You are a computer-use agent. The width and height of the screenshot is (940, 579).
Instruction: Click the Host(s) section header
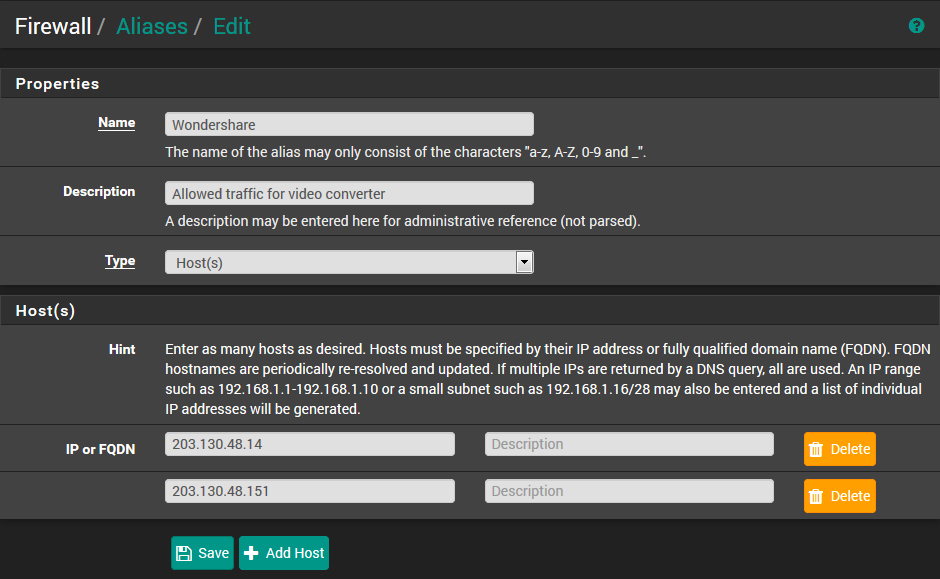(45, 311)
